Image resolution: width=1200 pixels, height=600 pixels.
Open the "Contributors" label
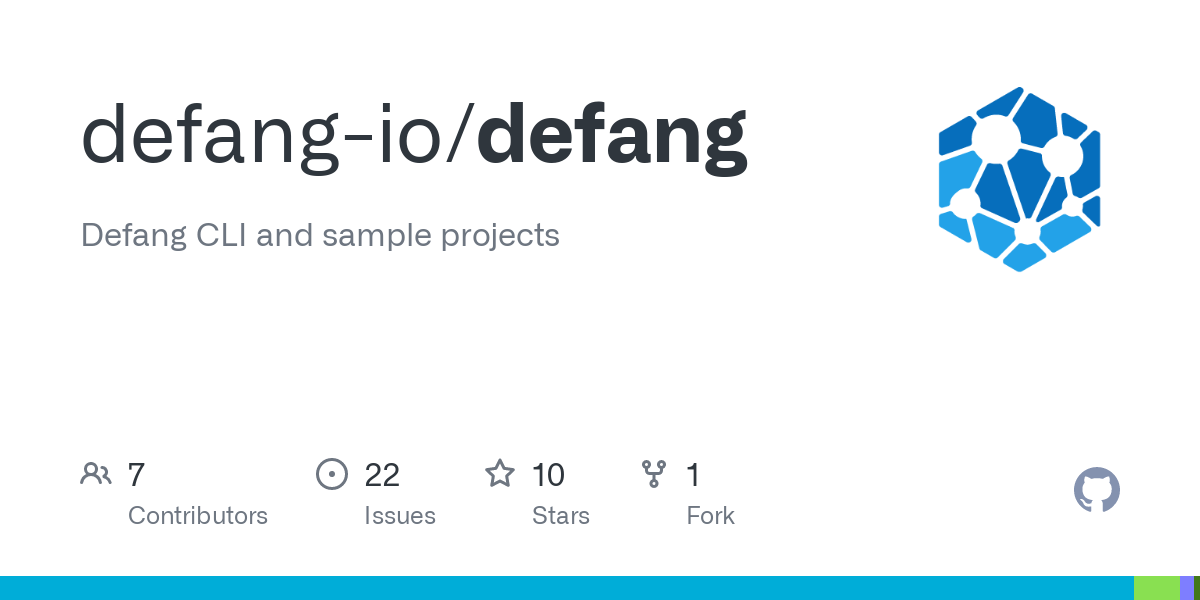click(x=198, y=516)
